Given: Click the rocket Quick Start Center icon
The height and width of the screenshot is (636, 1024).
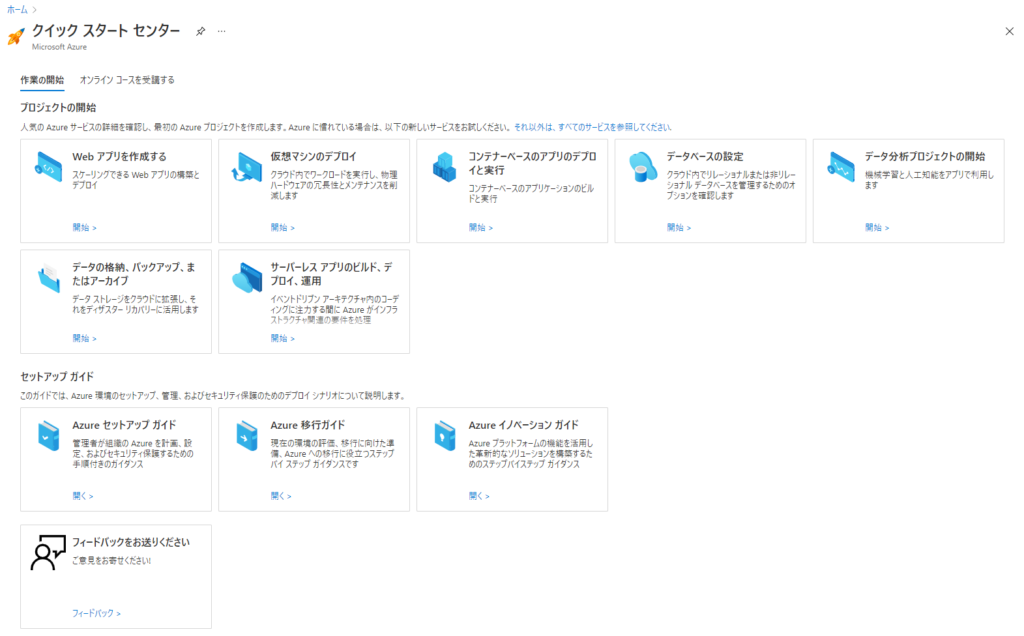Looking at the screenshot, I should (16, 36).
